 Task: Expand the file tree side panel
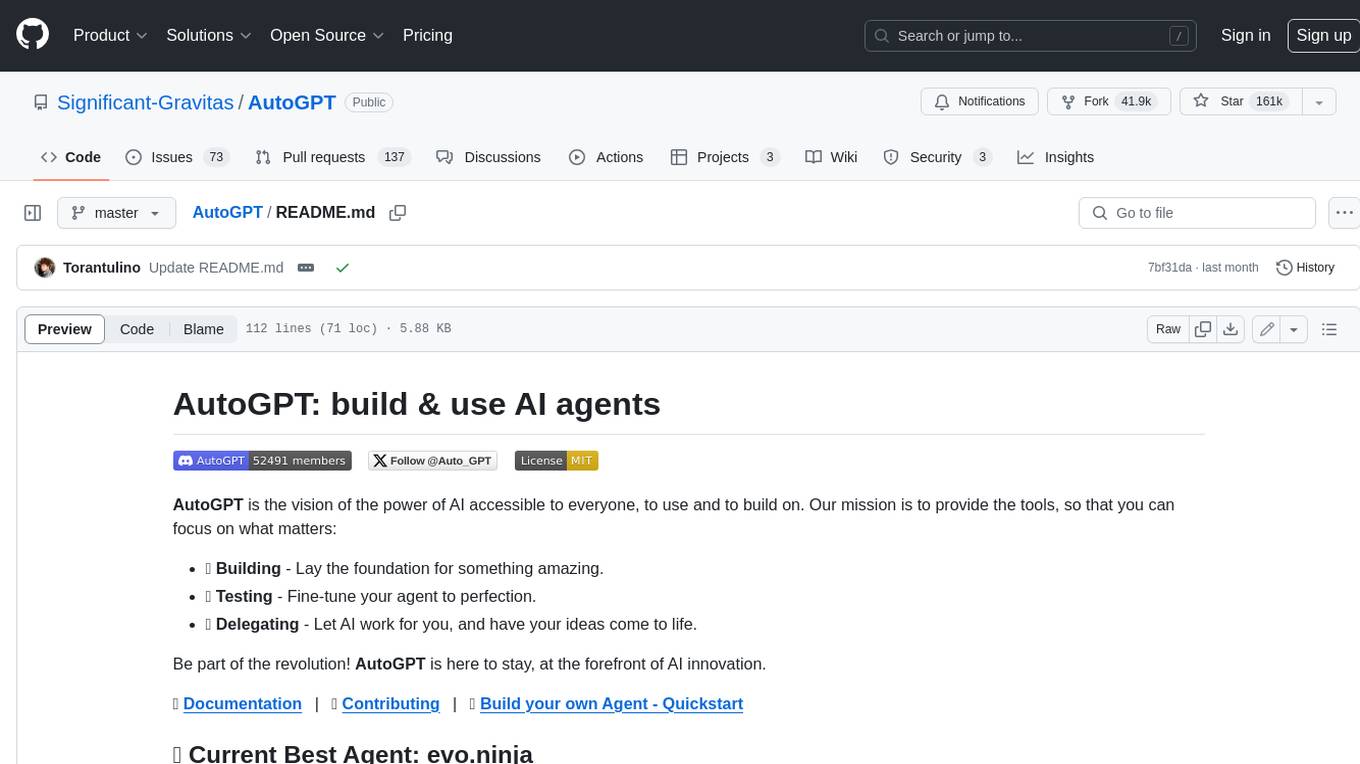point(33,213)
